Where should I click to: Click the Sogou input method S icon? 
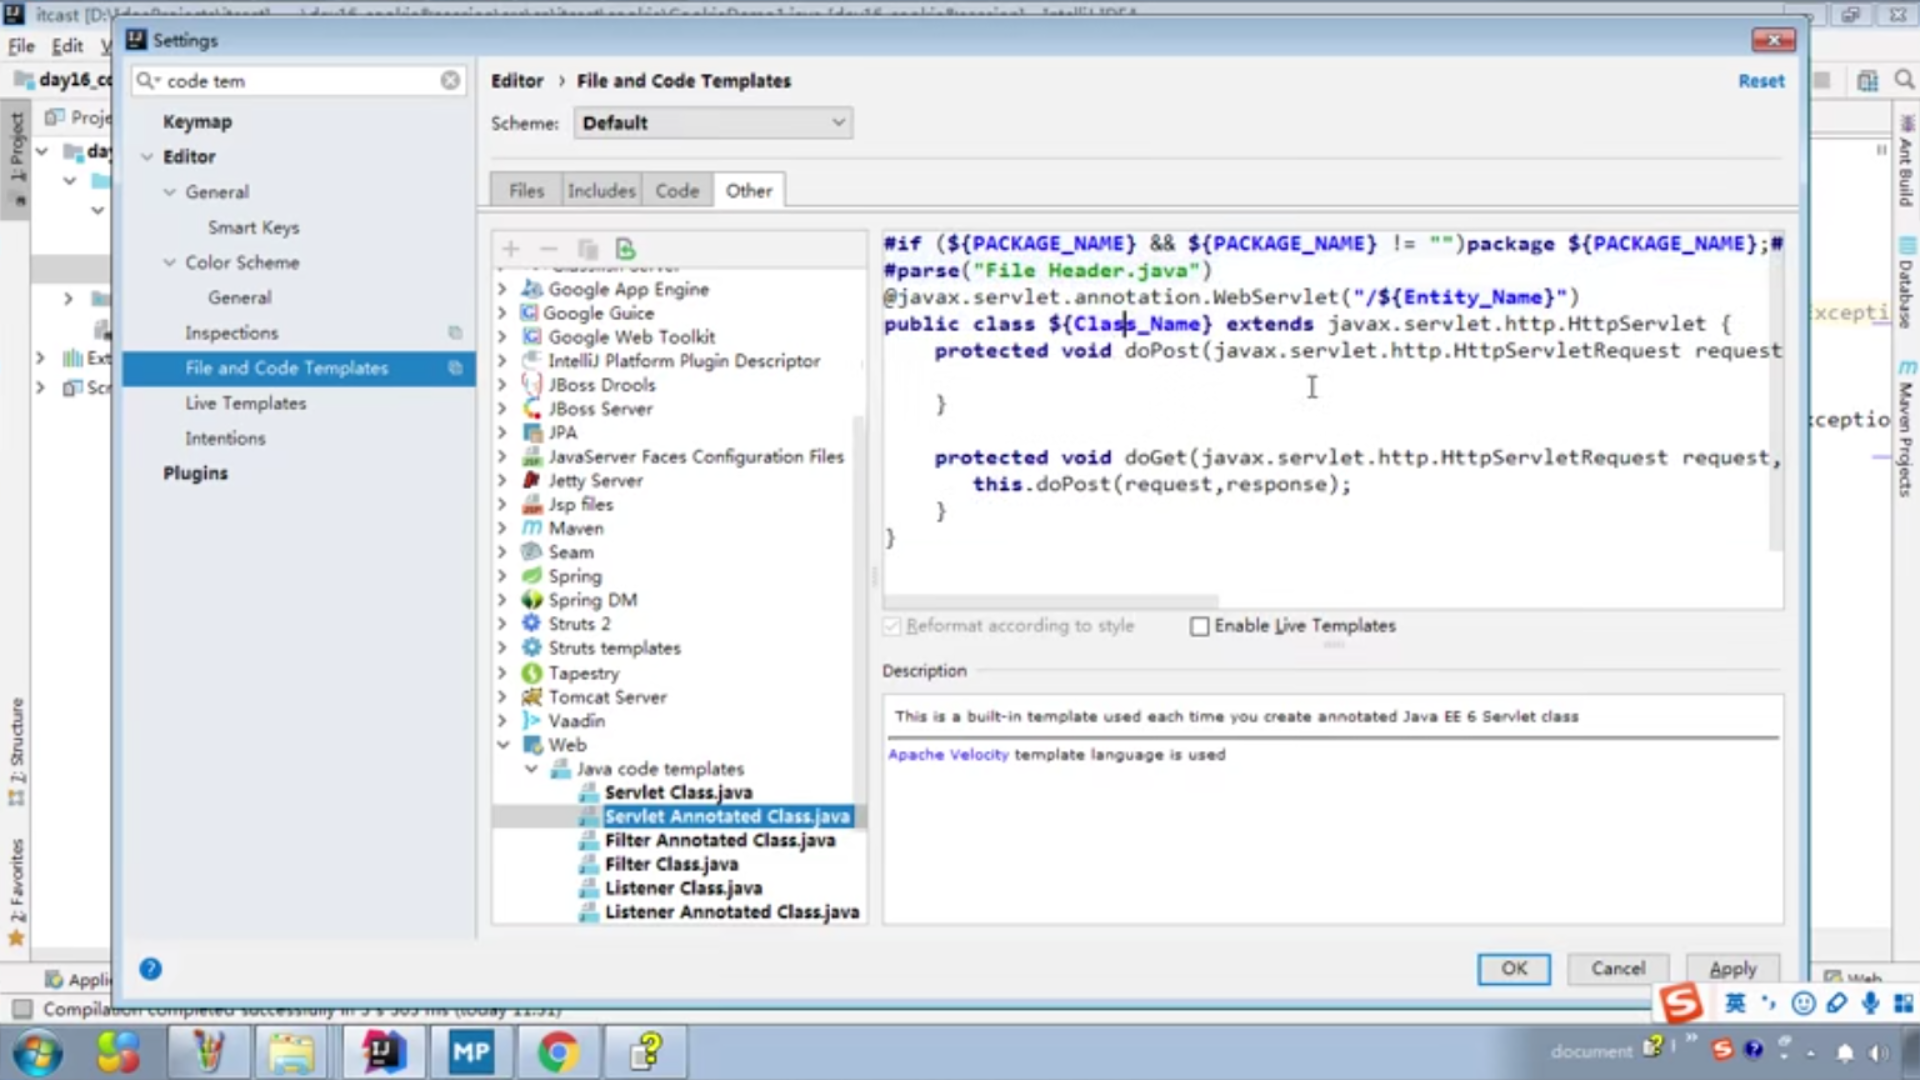(1680, 1002)
